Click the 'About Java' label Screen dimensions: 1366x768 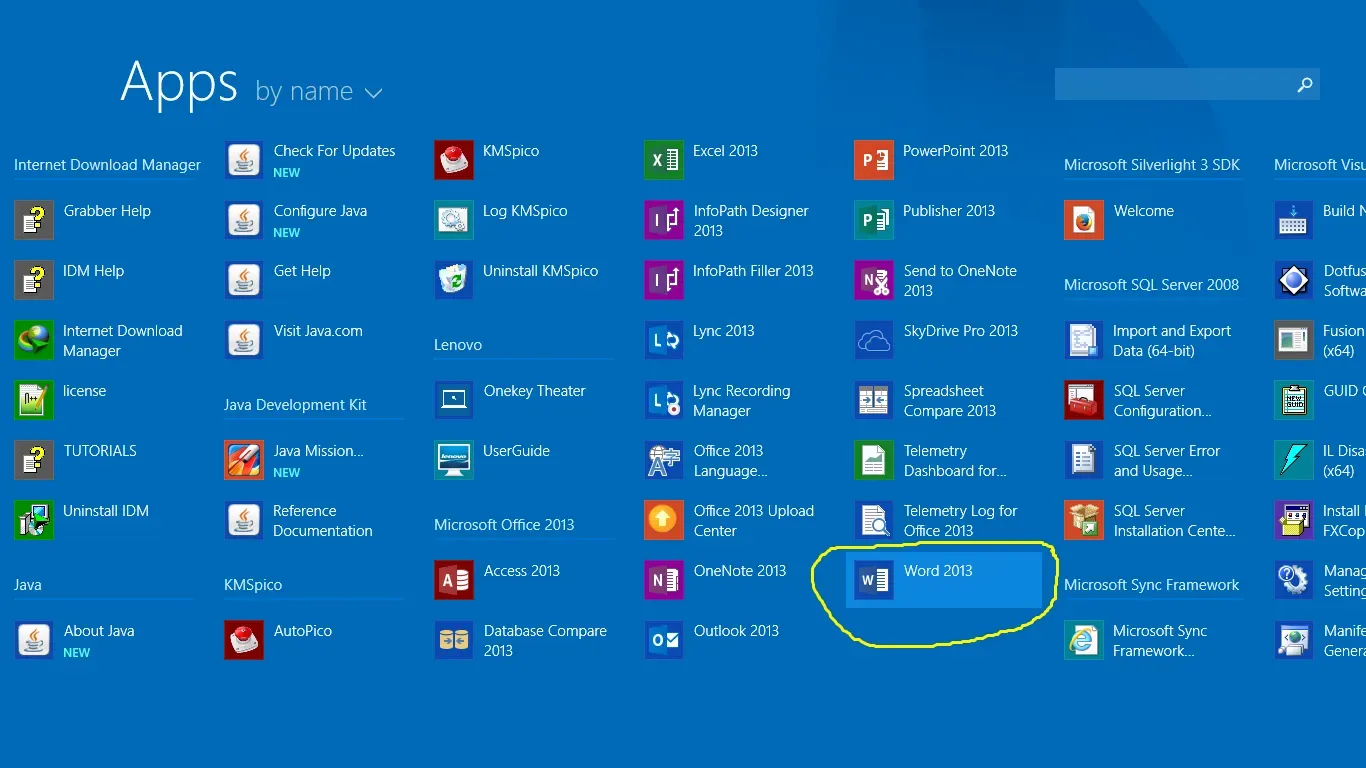[x=99, y=631]
